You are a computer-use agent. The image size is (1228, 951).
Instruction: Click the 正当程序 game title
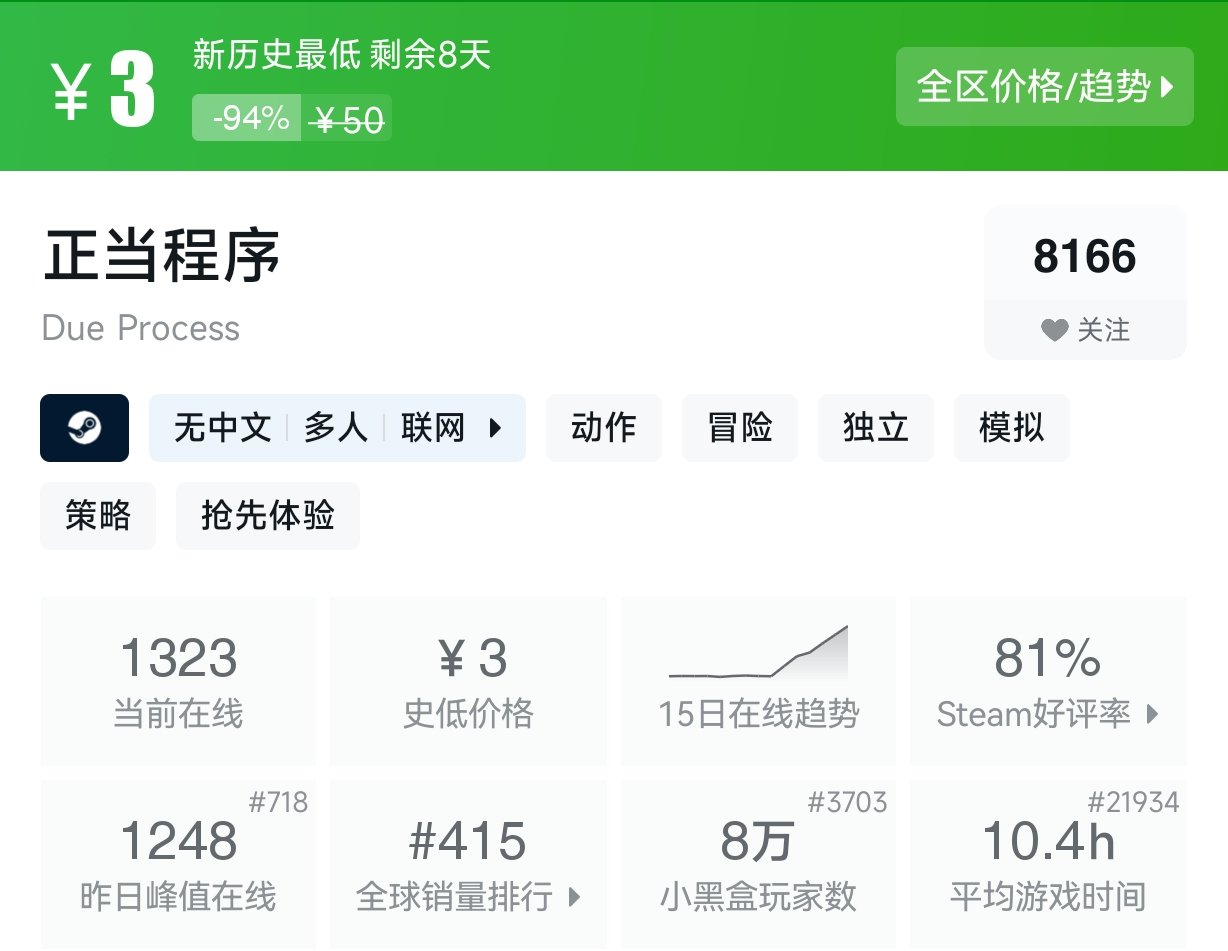tap(161, 256)
